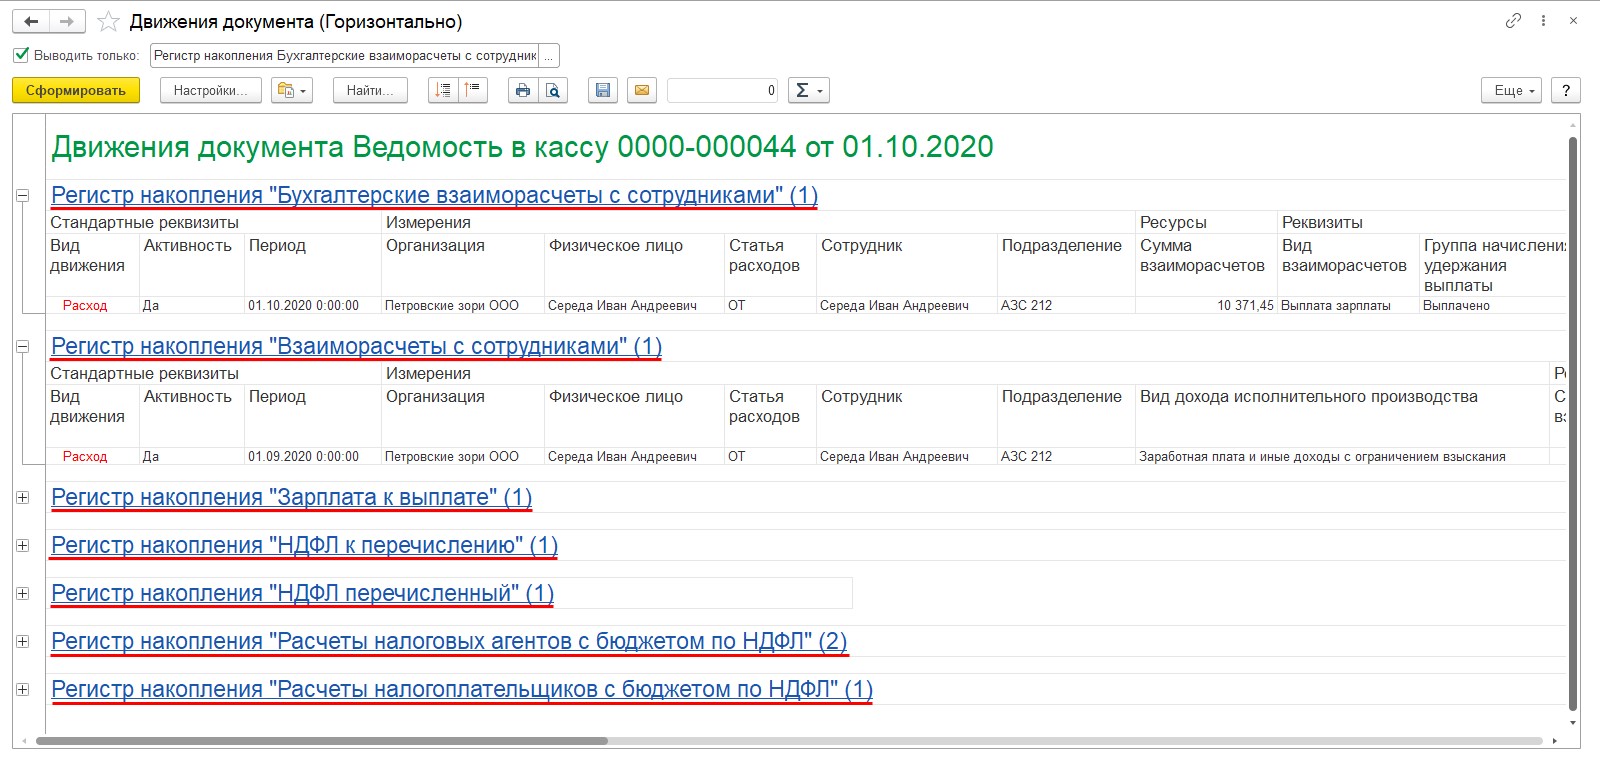Open link Регистр 'Взаиморасчеты с сотрудниками' (1)
The image size is (1600, 761).
(356, 346)
